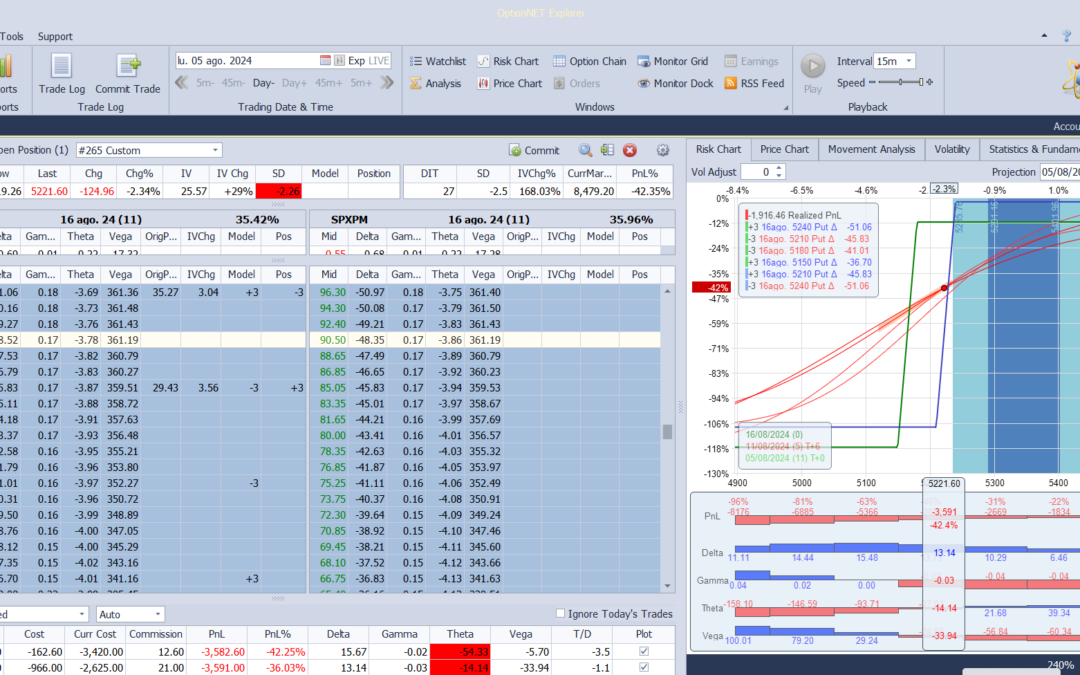Step forward 5 minutes with 5m+
The width and height of the screenshot is (1080, 675).
362,83
